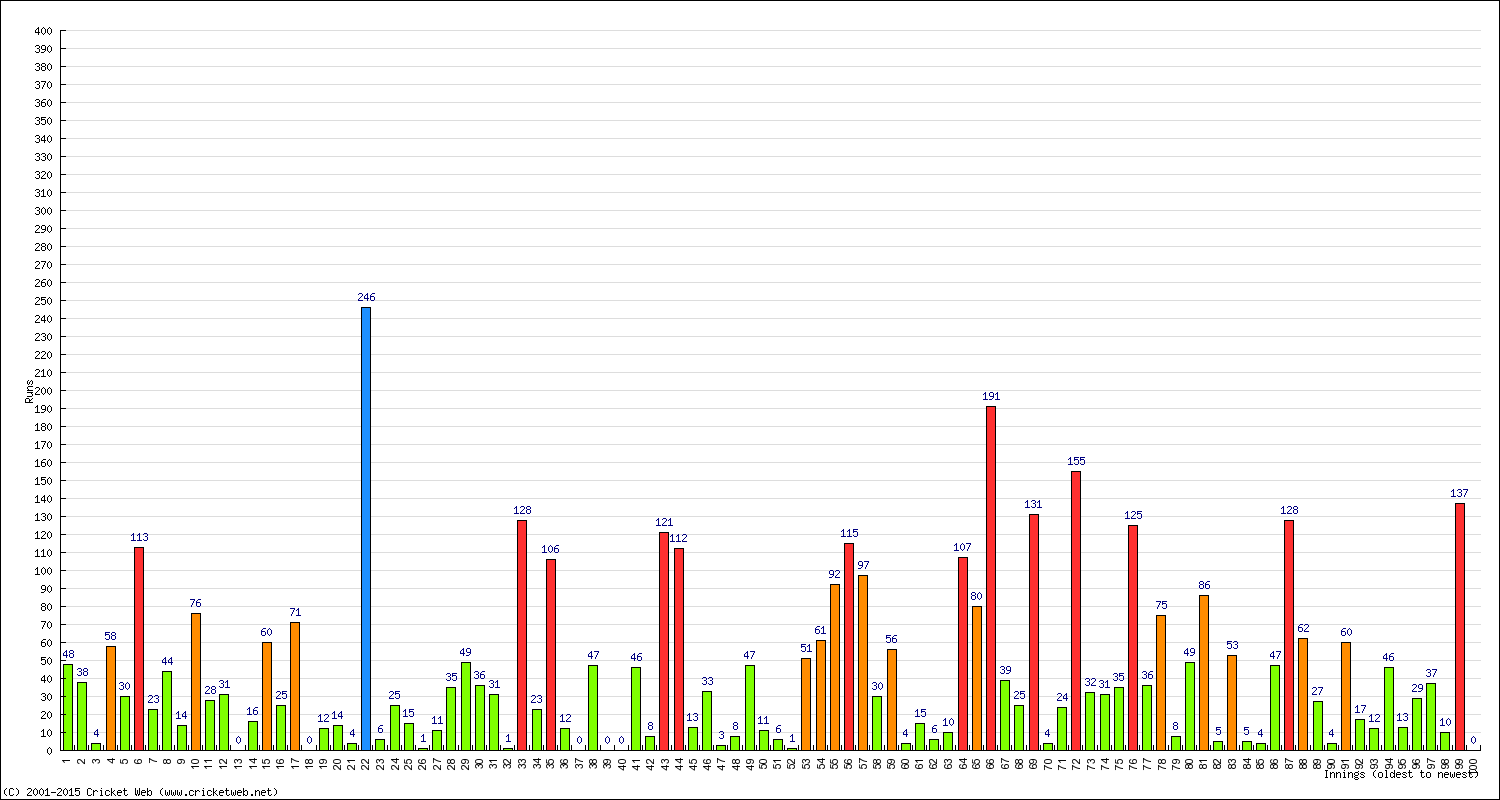Select the value label 61

click(x=821, y=631)
